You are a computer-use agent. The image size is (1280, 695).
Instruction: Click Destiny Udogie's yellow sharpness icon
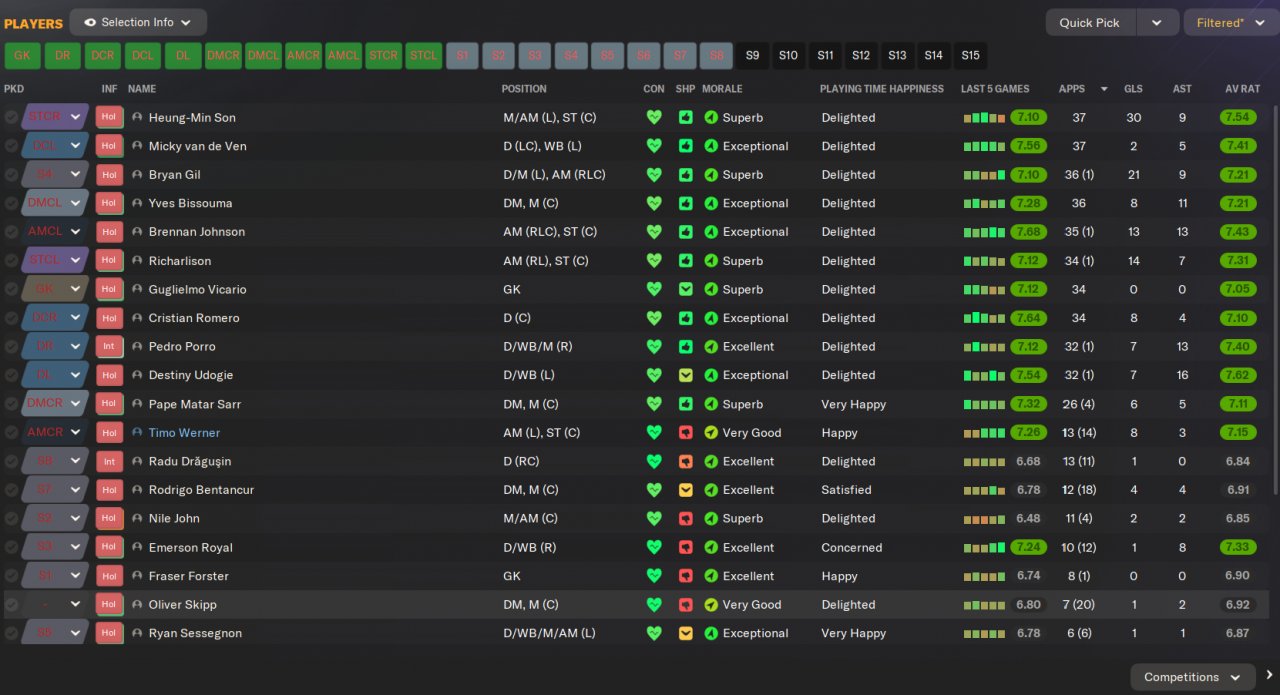tap(686, 375)
